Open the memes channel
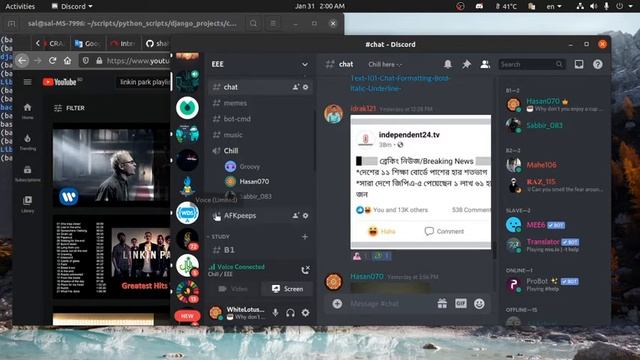640x360 pixels. (x=235, y=103)
